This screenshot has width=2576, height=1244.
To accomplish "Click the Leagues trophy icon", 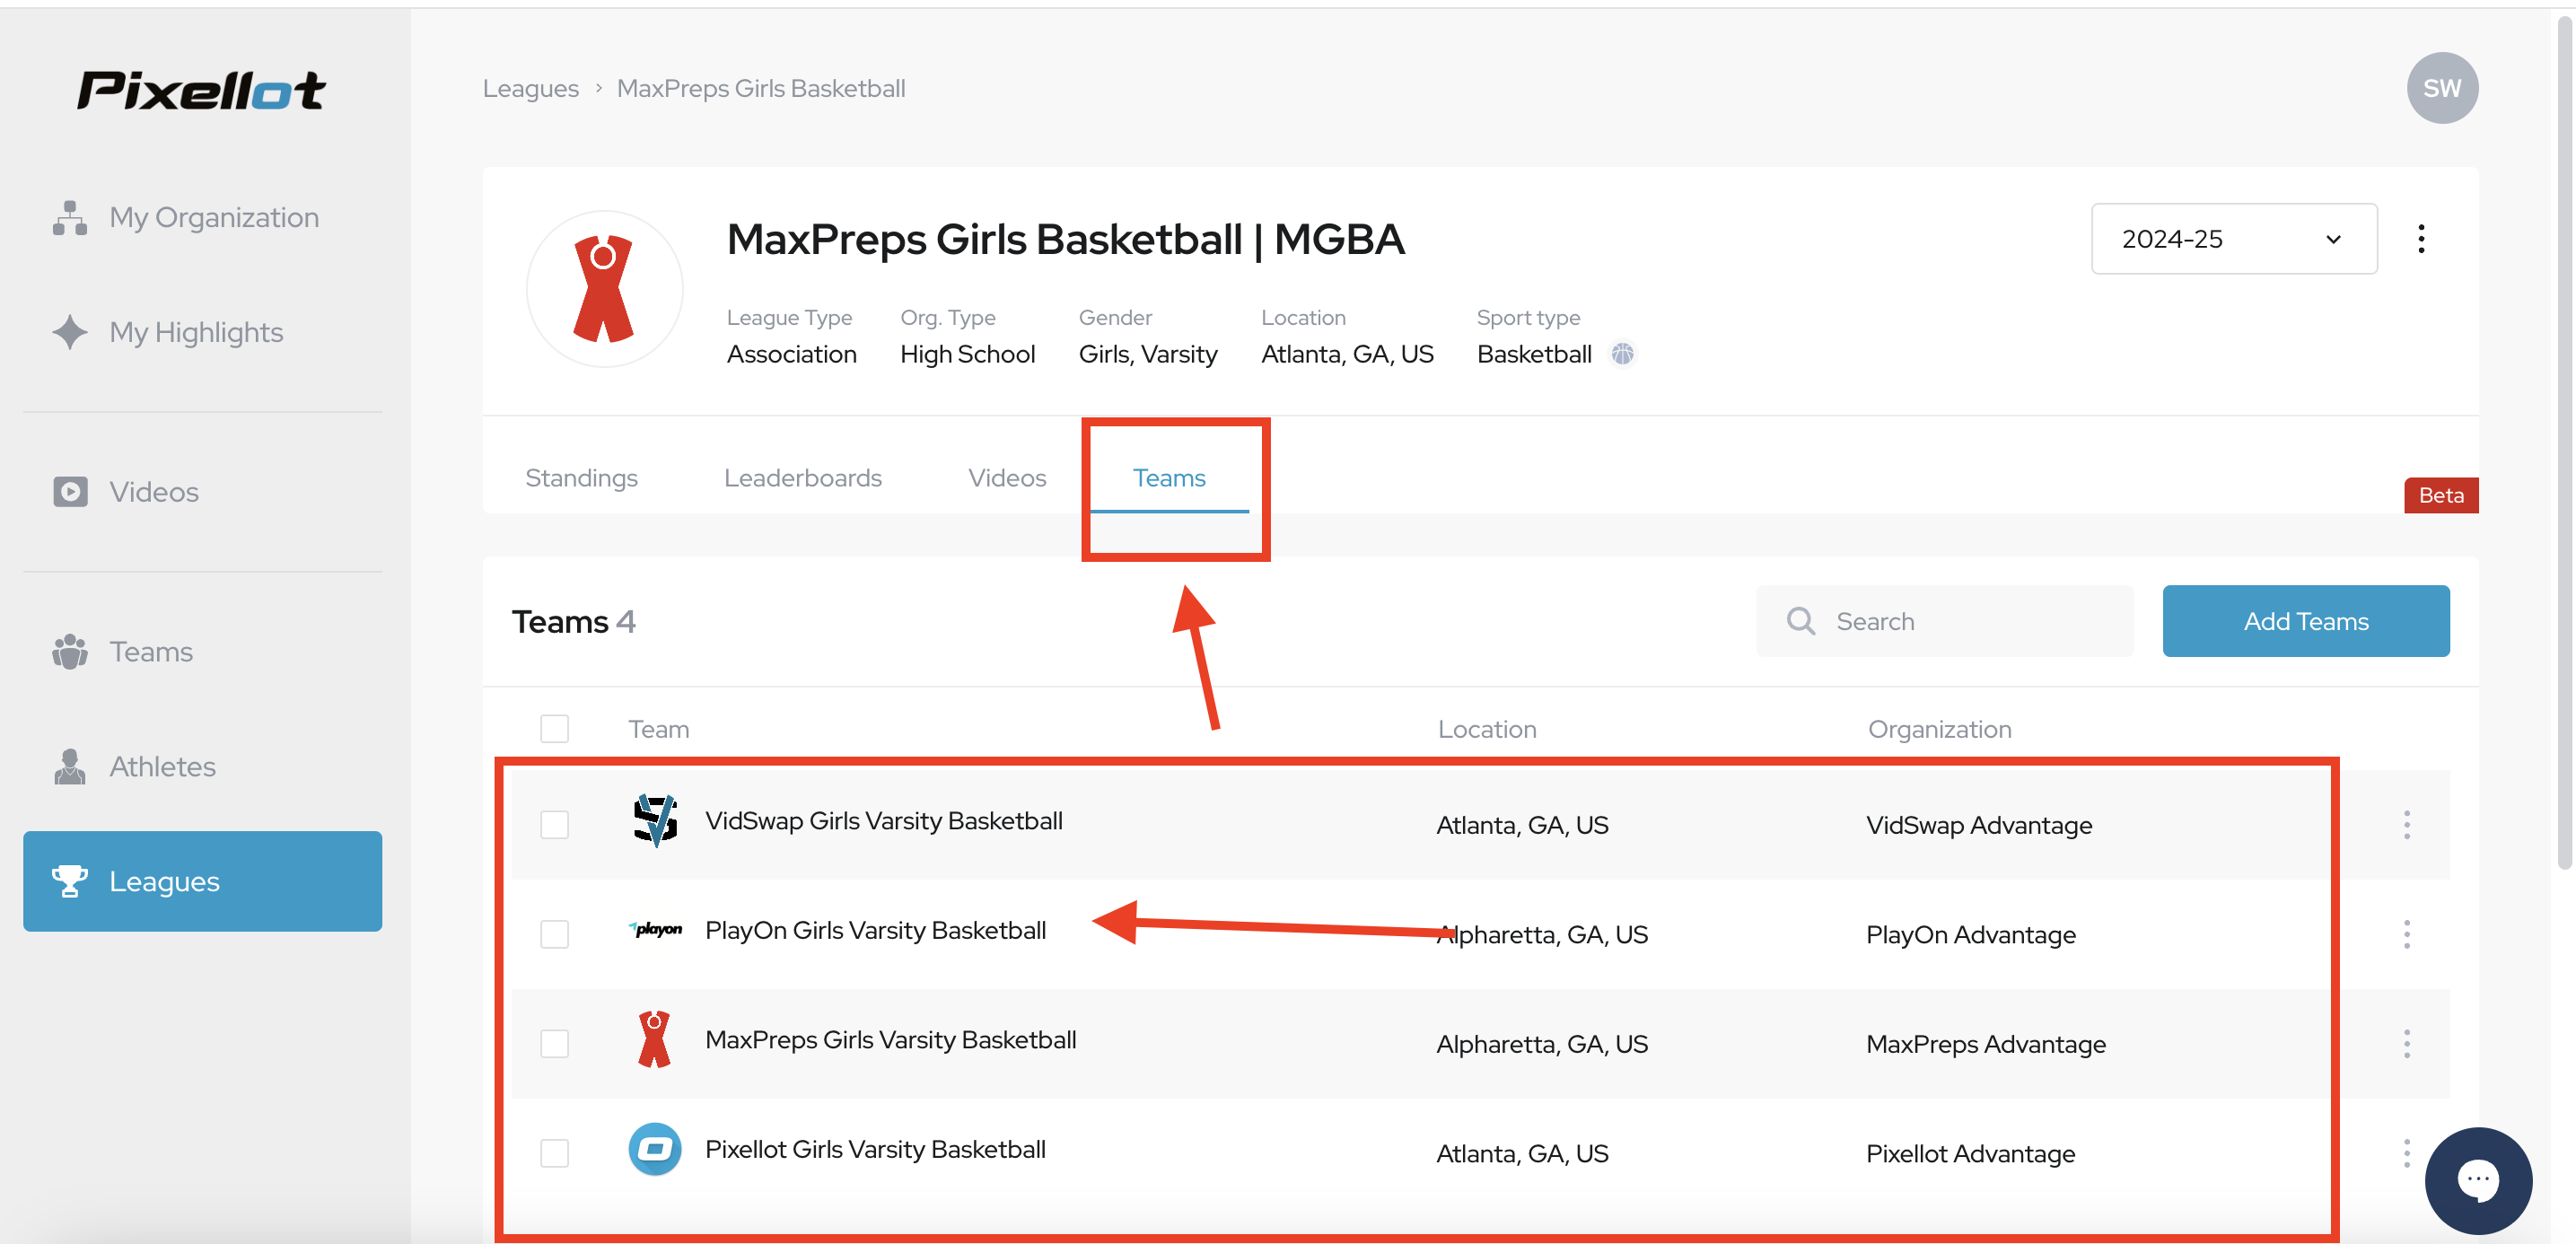I will 70,881.
